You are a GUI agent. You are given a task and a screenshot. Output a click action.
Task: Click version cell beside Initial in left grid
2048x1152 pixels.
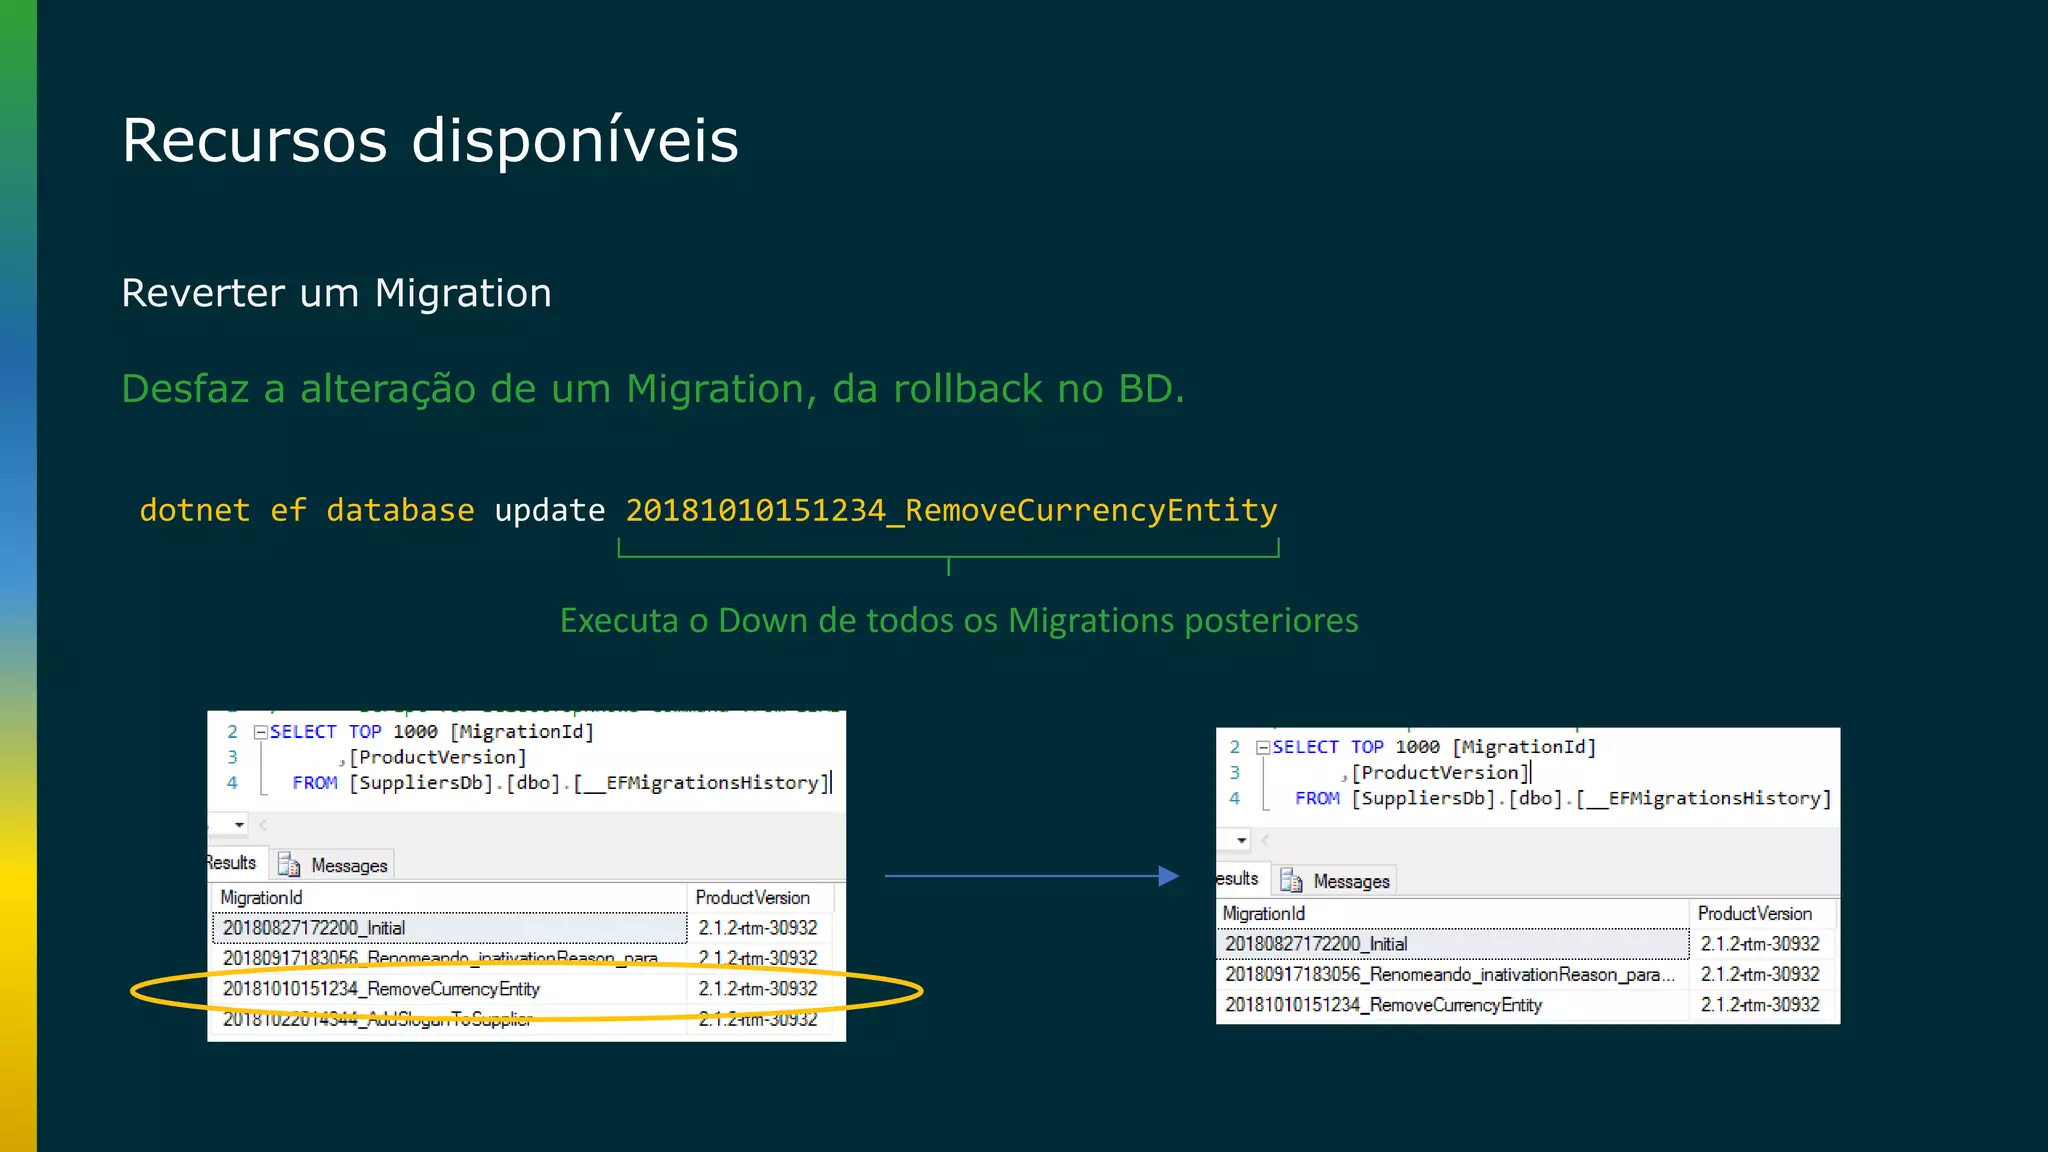pyautogui.click(x=760, y=928)
